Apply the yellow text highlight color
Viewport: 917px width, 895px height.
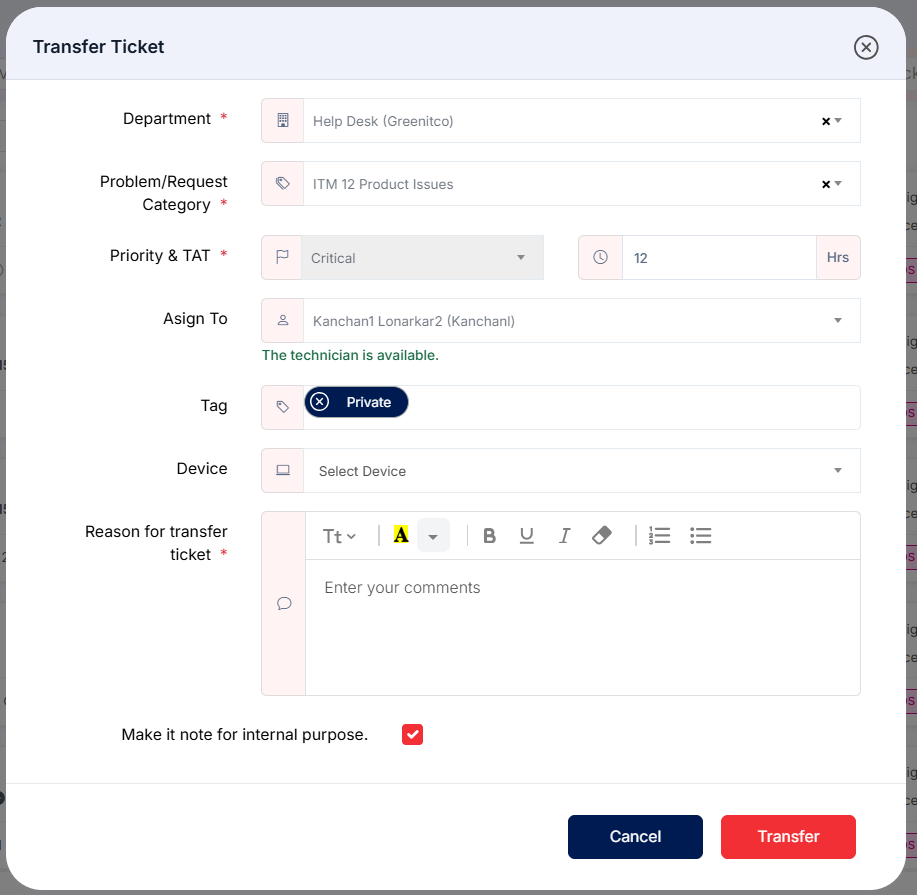[x=401, y=535]
